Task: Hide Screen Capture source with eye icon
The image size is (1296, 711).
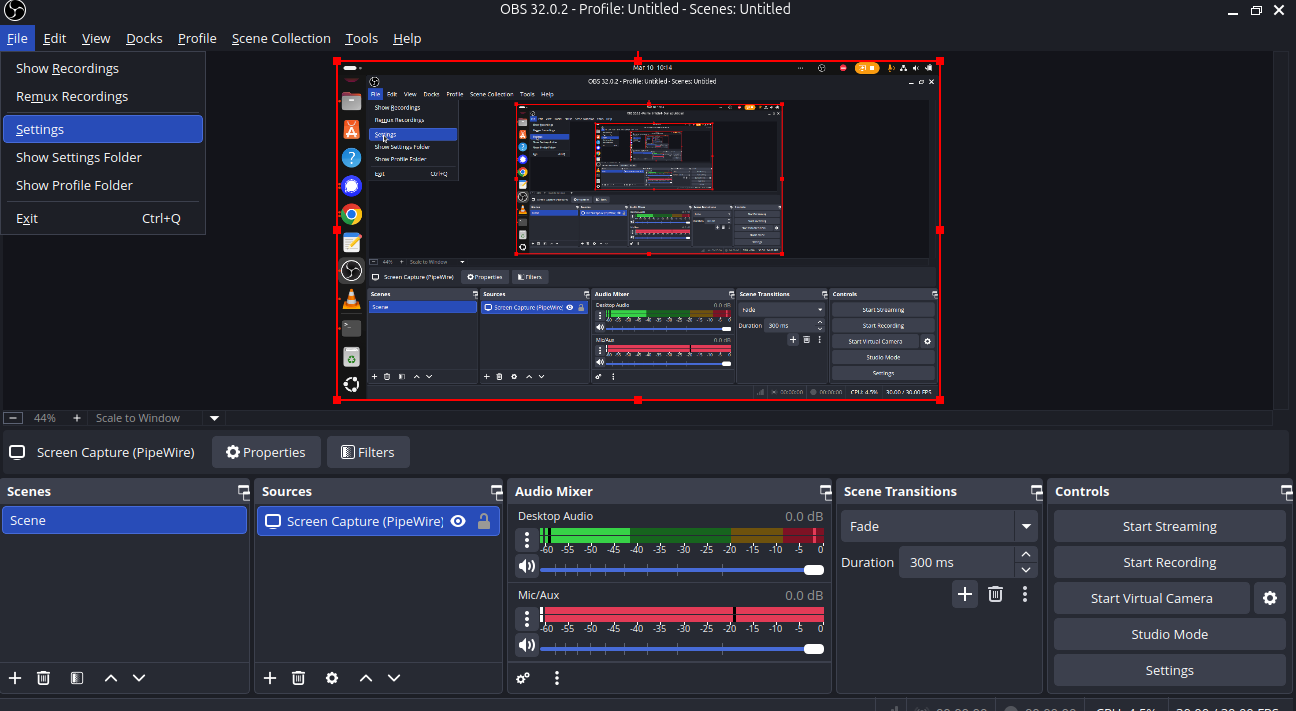Action: pyautogui.click(x=458, y=521)
